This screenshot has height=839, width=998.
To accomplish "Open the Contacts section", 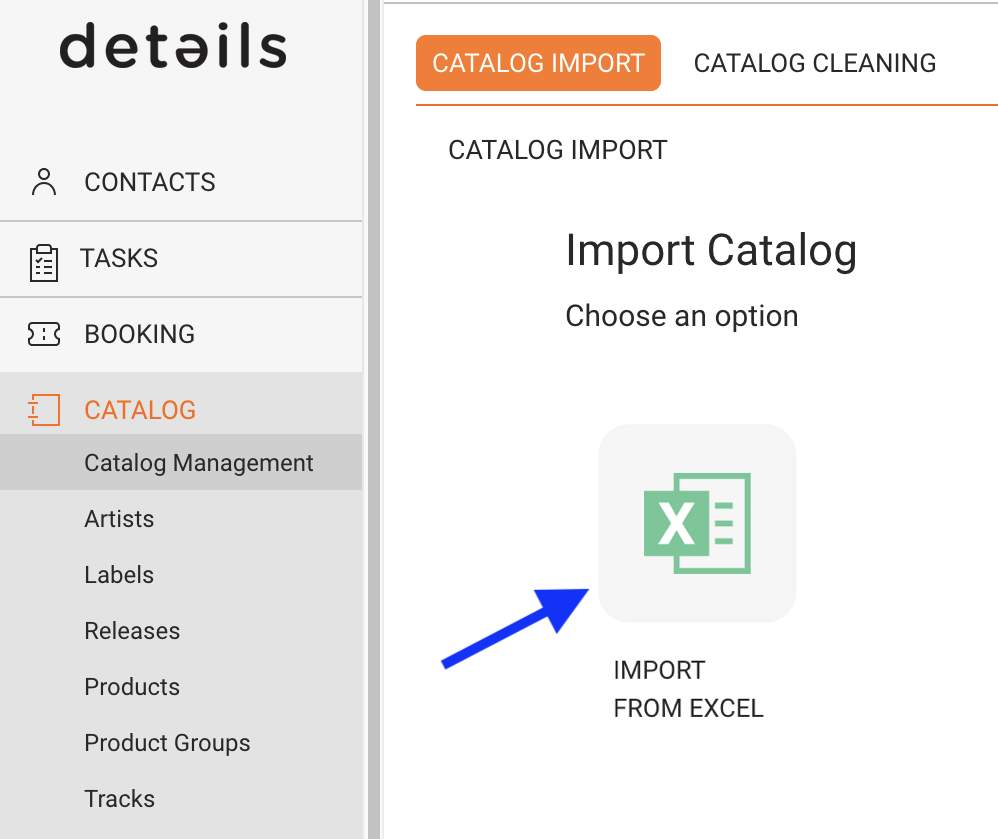I will tap(150, 182).
